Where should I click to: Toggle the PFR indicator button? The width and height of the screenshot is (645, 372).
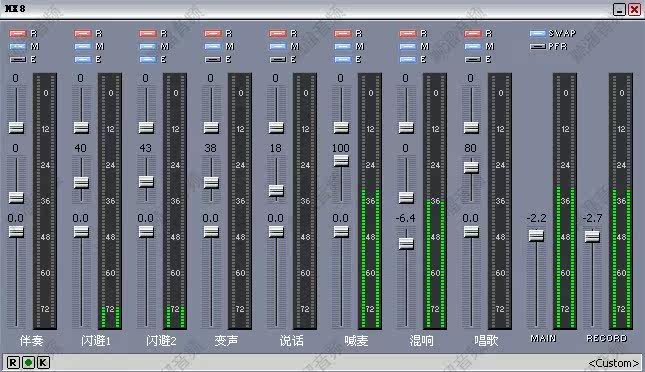tap(538, 46)
